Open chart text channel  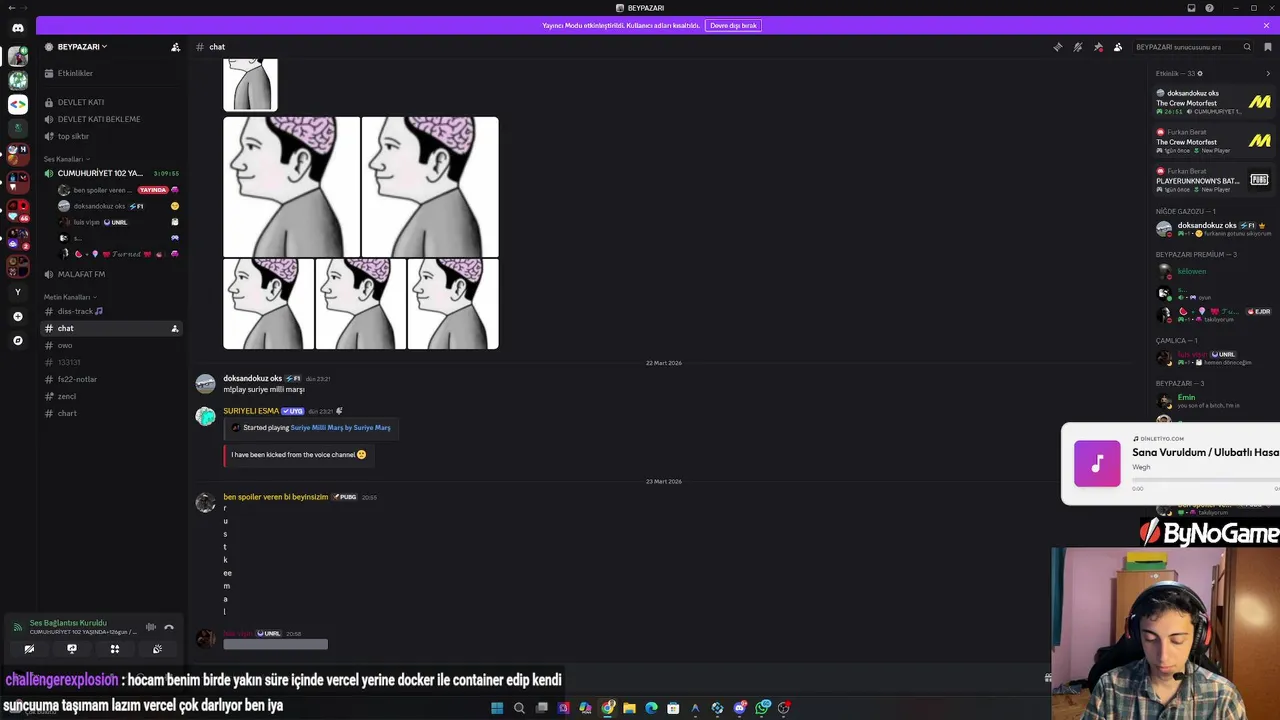(110, 413)
